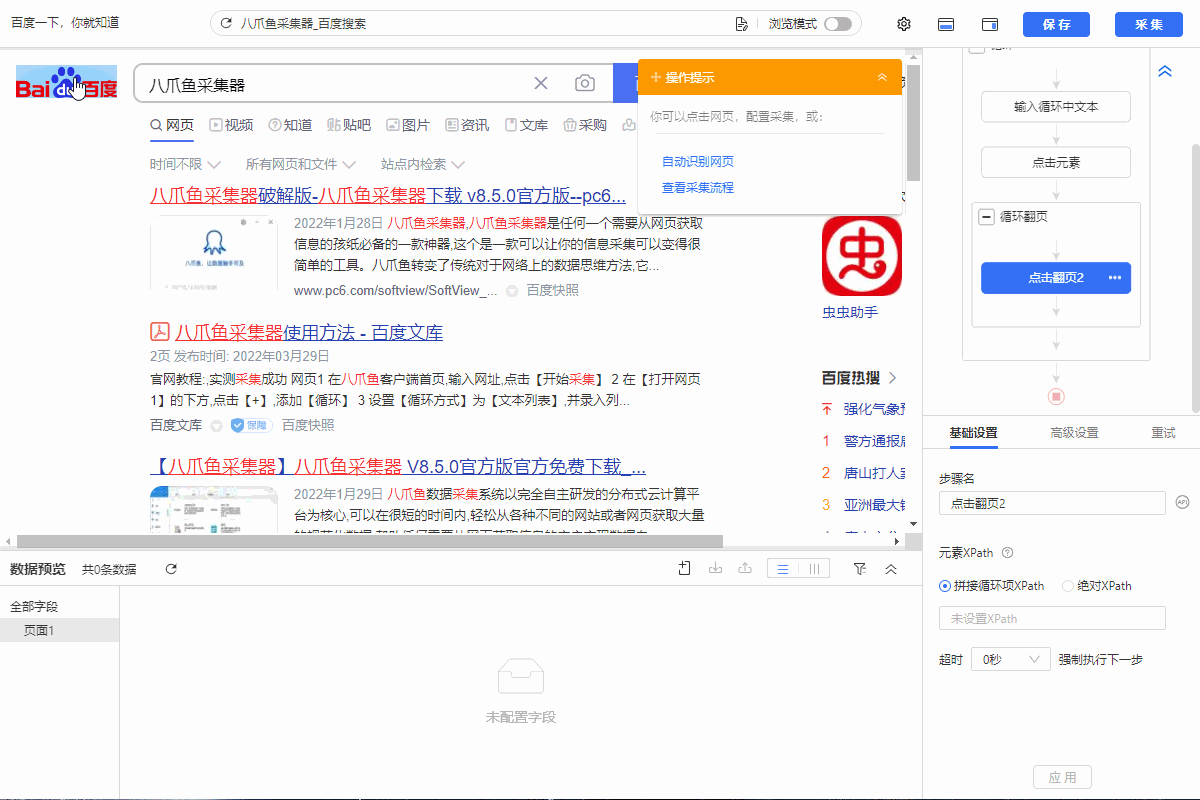This screenshot has height=800, width=1200.
Task: Grab the move handle of 操作提示
Action: 656,77
